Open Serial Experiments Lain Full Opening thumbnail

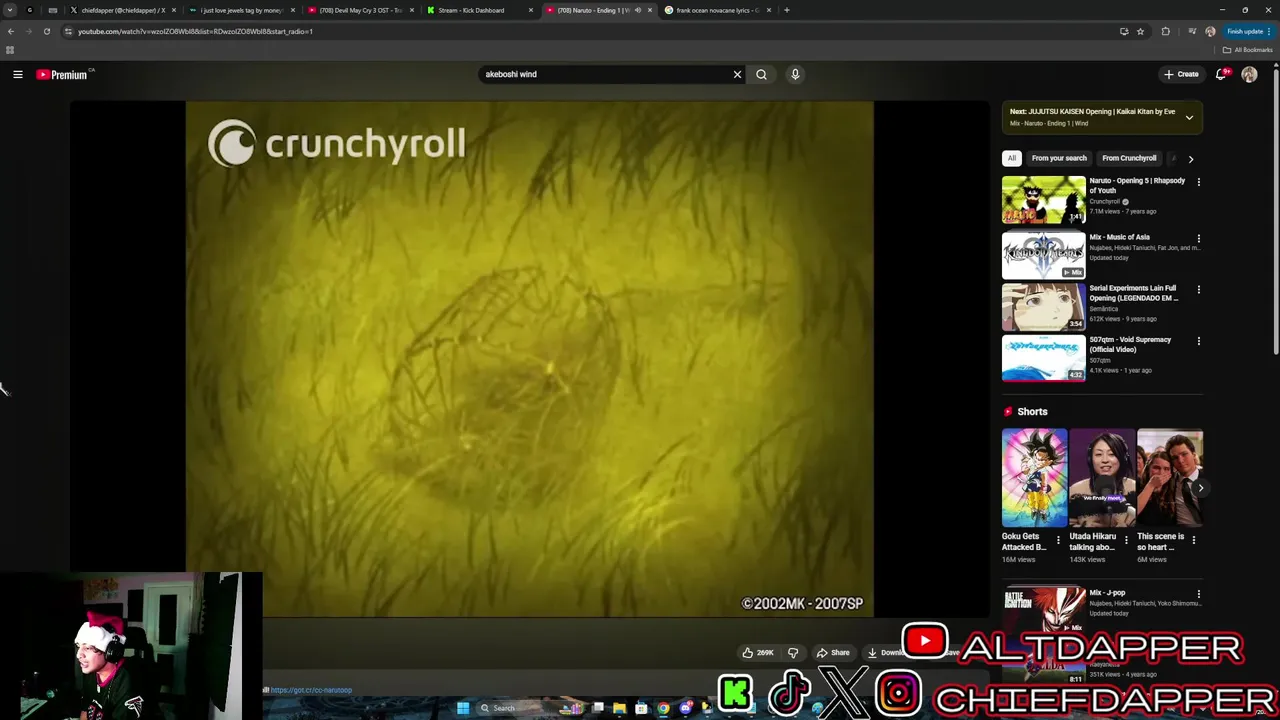[1043, 306]
